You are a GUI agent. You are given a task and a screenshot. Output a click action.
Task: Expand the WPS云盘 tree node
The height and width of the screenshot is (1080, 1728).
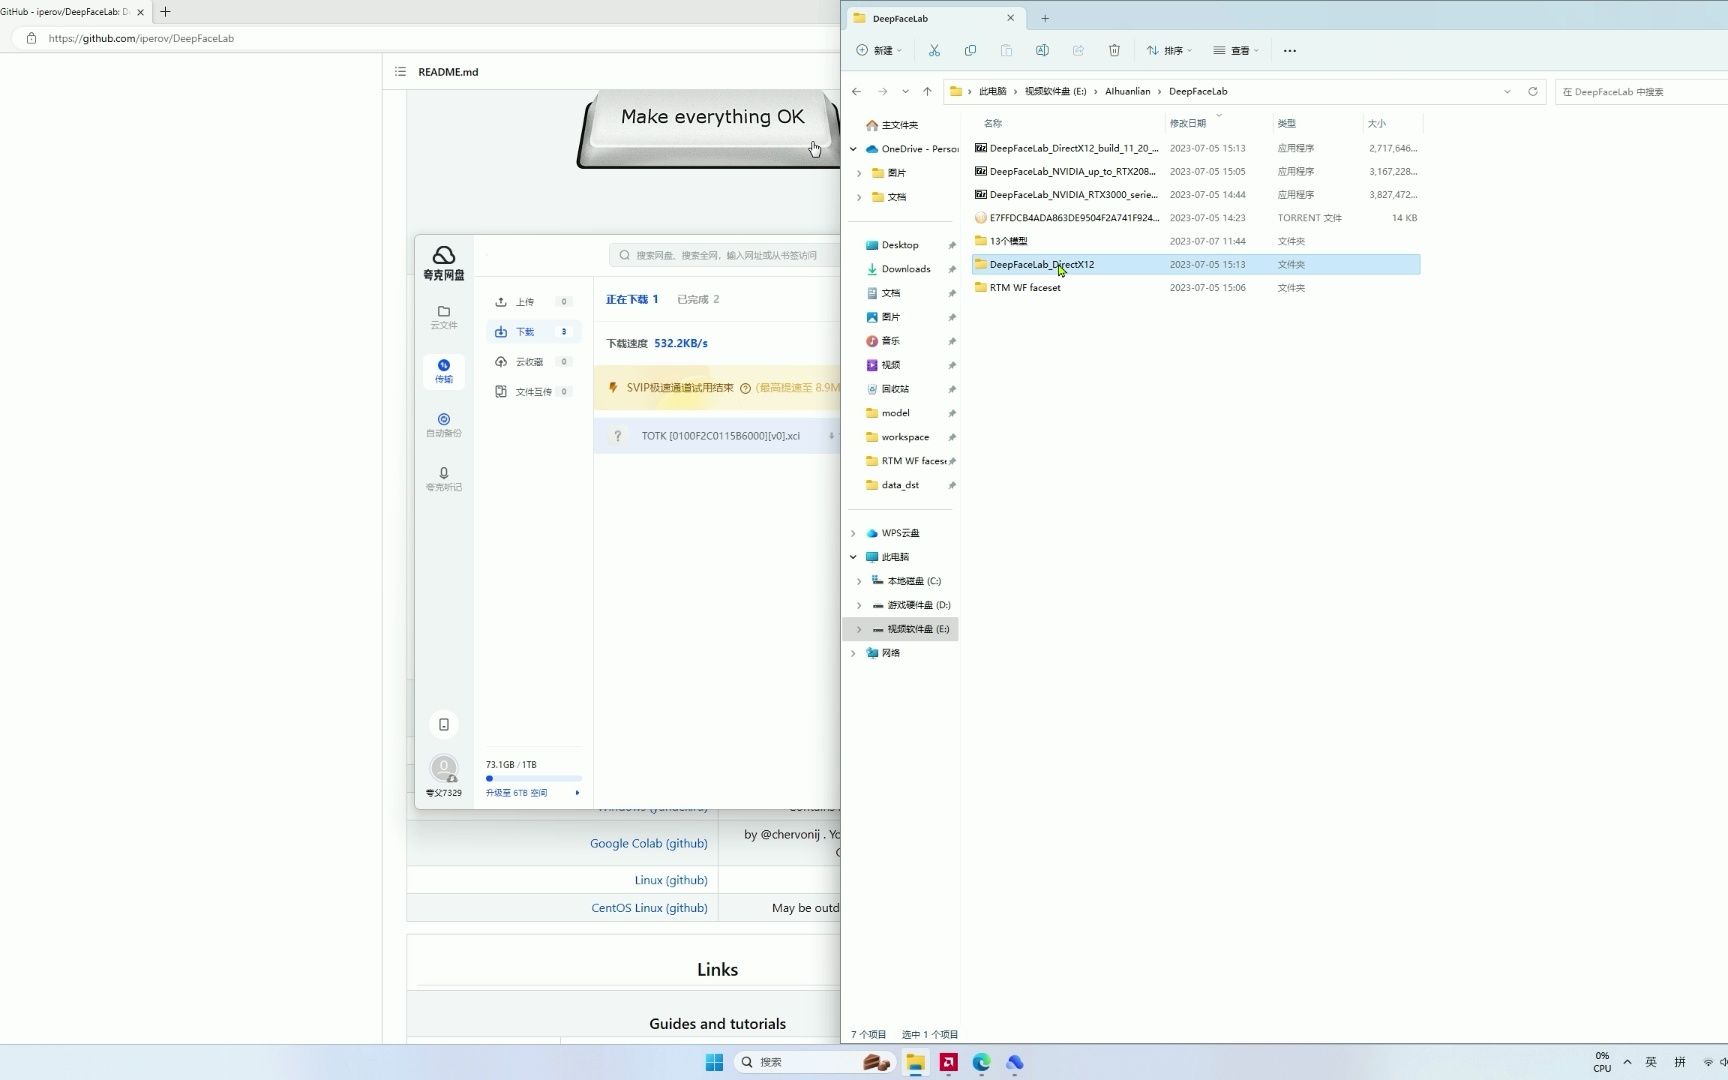pyautogui.click(x=853, y=533)
